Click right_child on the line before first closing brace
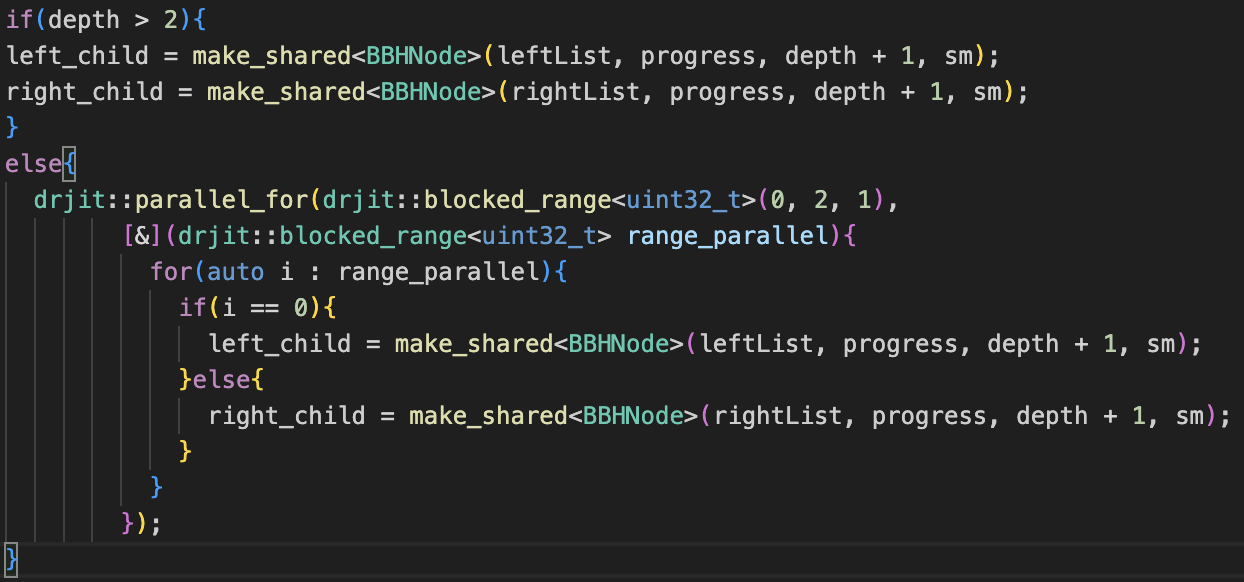Image resolution: width=1244 pixels, height=582 pixels. (85, 91)
